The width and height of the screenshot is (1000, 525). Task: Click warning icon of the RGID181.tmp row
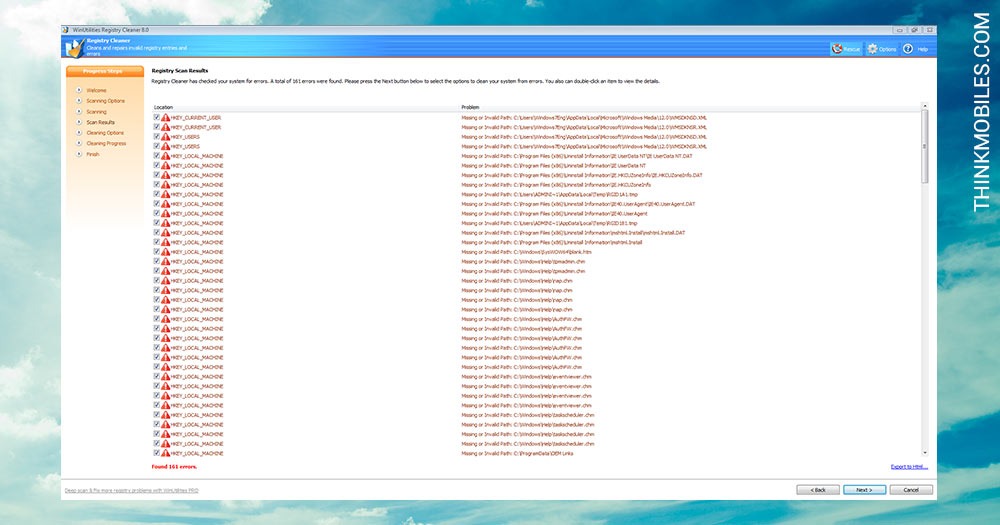(166, 223)
